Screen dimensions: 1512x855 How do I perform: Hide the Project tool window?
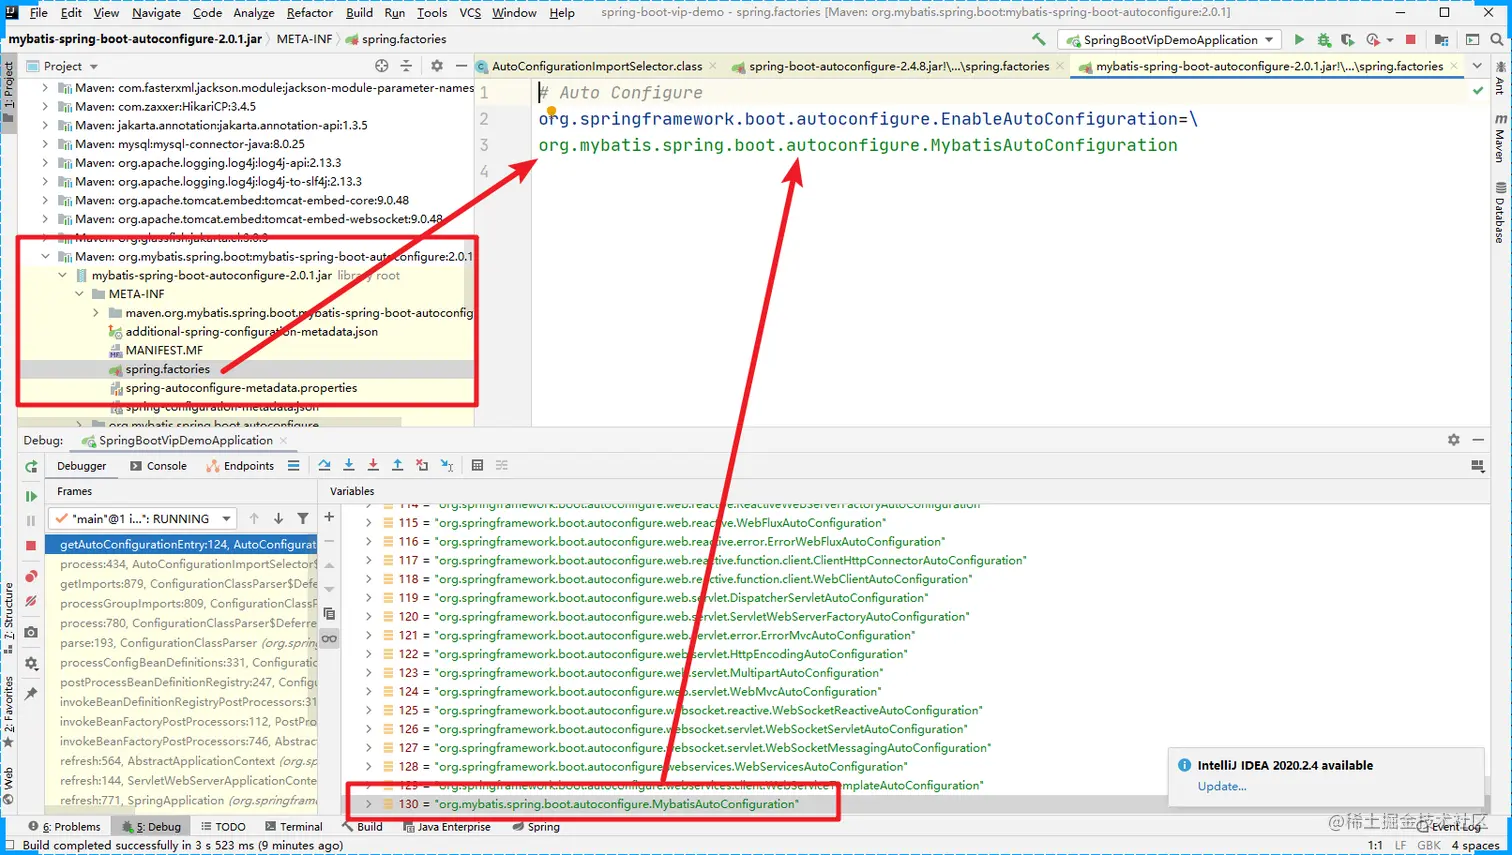461,66
